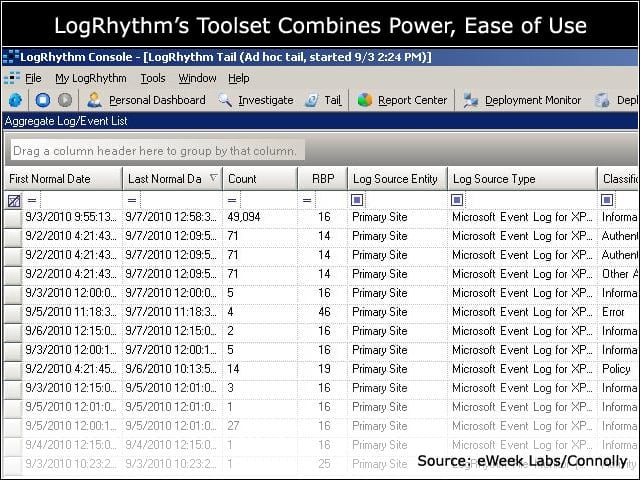Click the Aggregate Log/Event List panel title

click(66, 121)
